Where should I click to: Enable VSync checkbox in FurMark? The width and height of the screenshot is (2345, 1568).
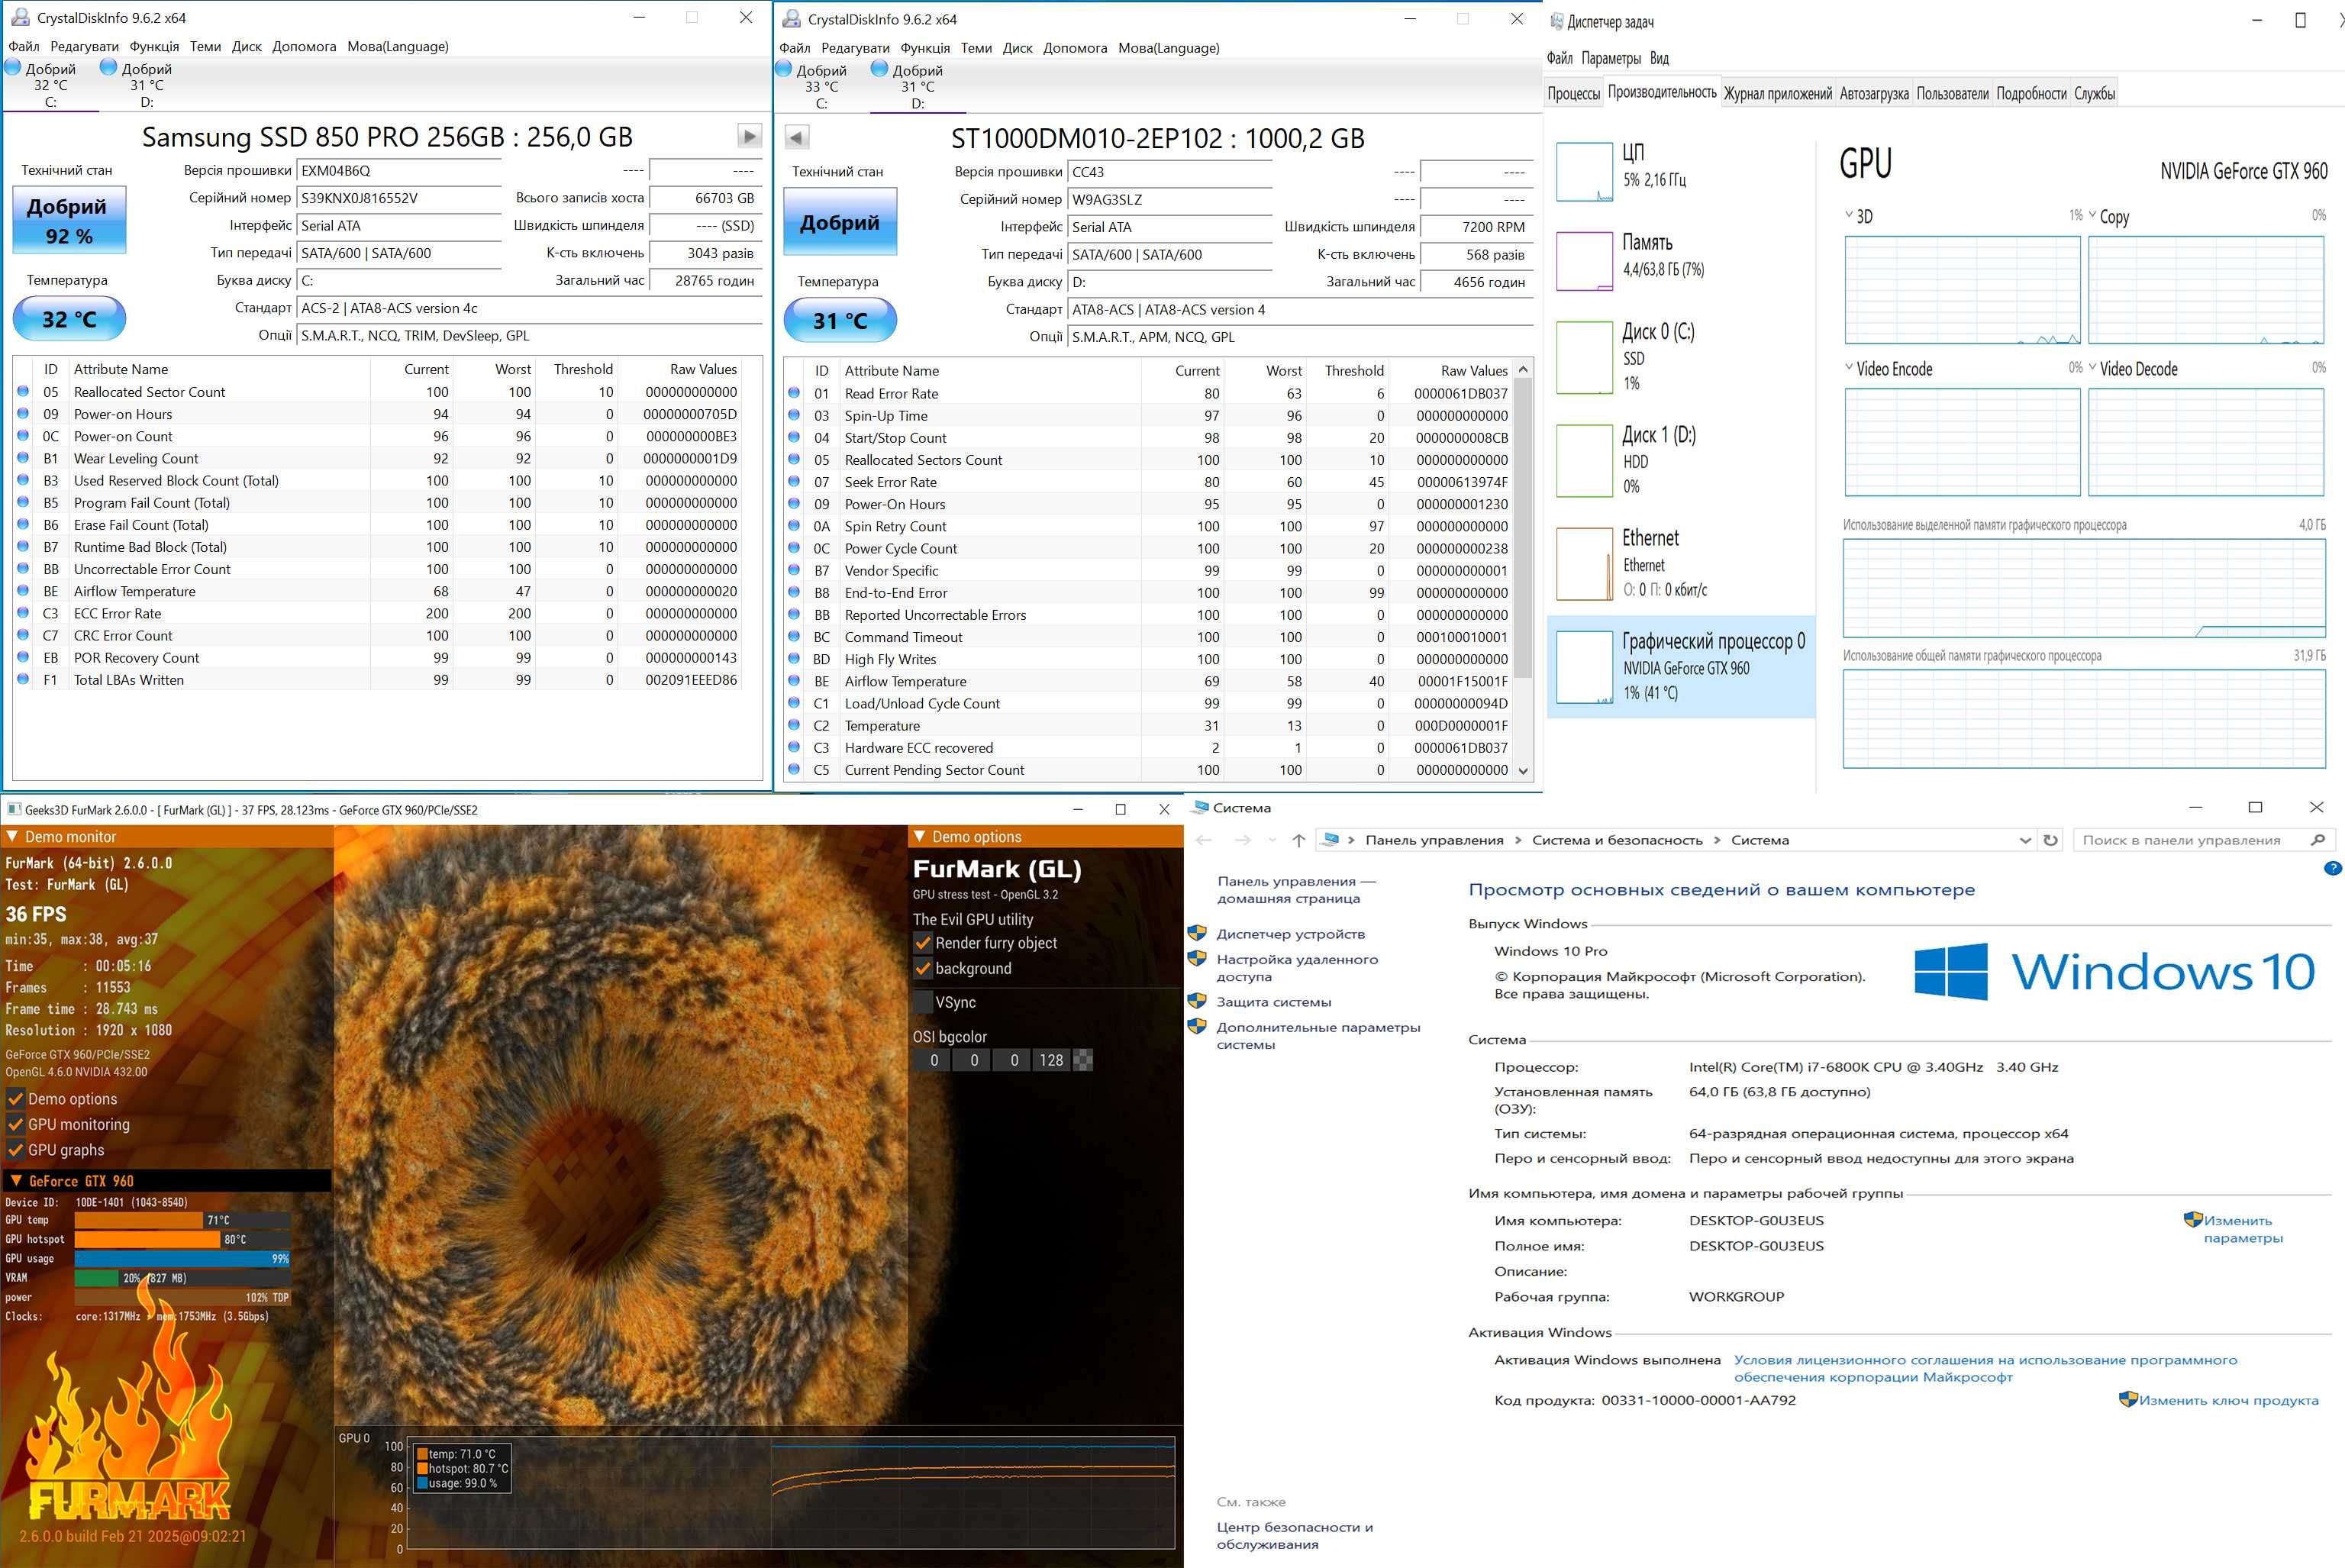click(x=923, y=1002)
